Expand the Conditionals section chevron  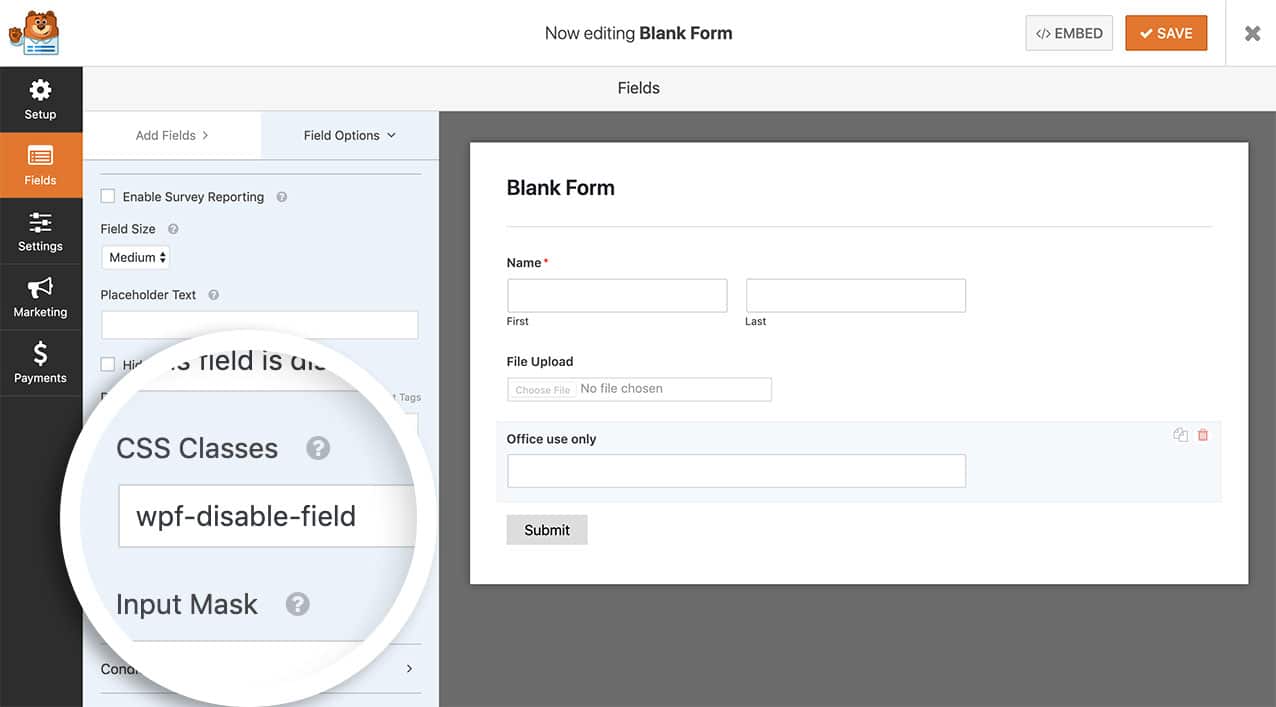[410, 668]
